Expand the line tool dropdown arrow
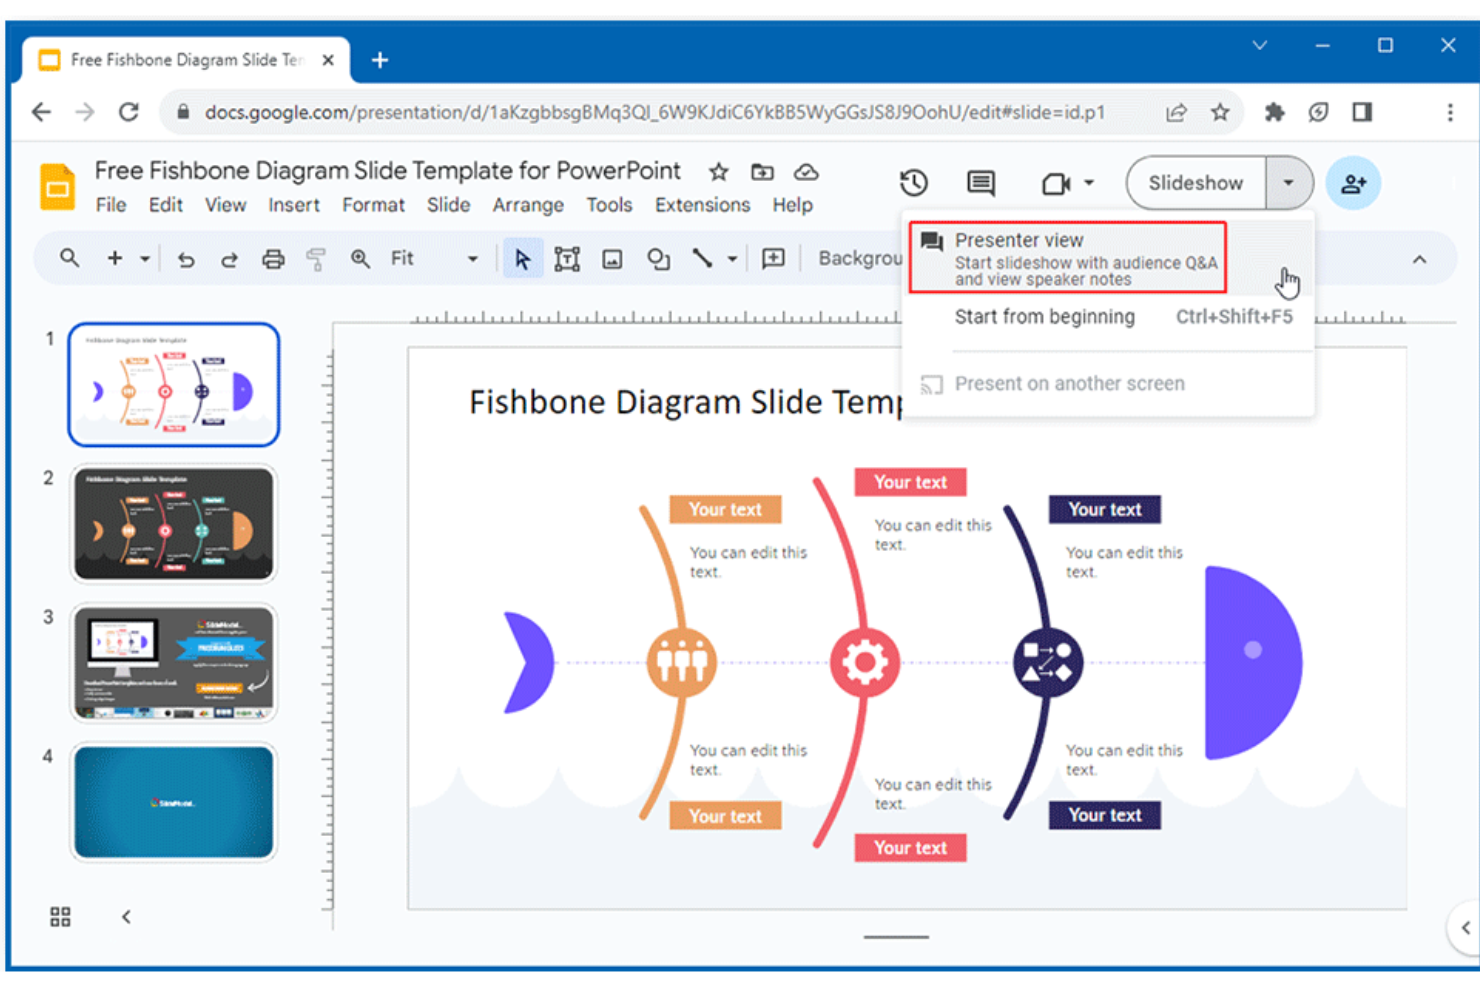The width and height of the screenshot is (1480, 987). (731, 258)
